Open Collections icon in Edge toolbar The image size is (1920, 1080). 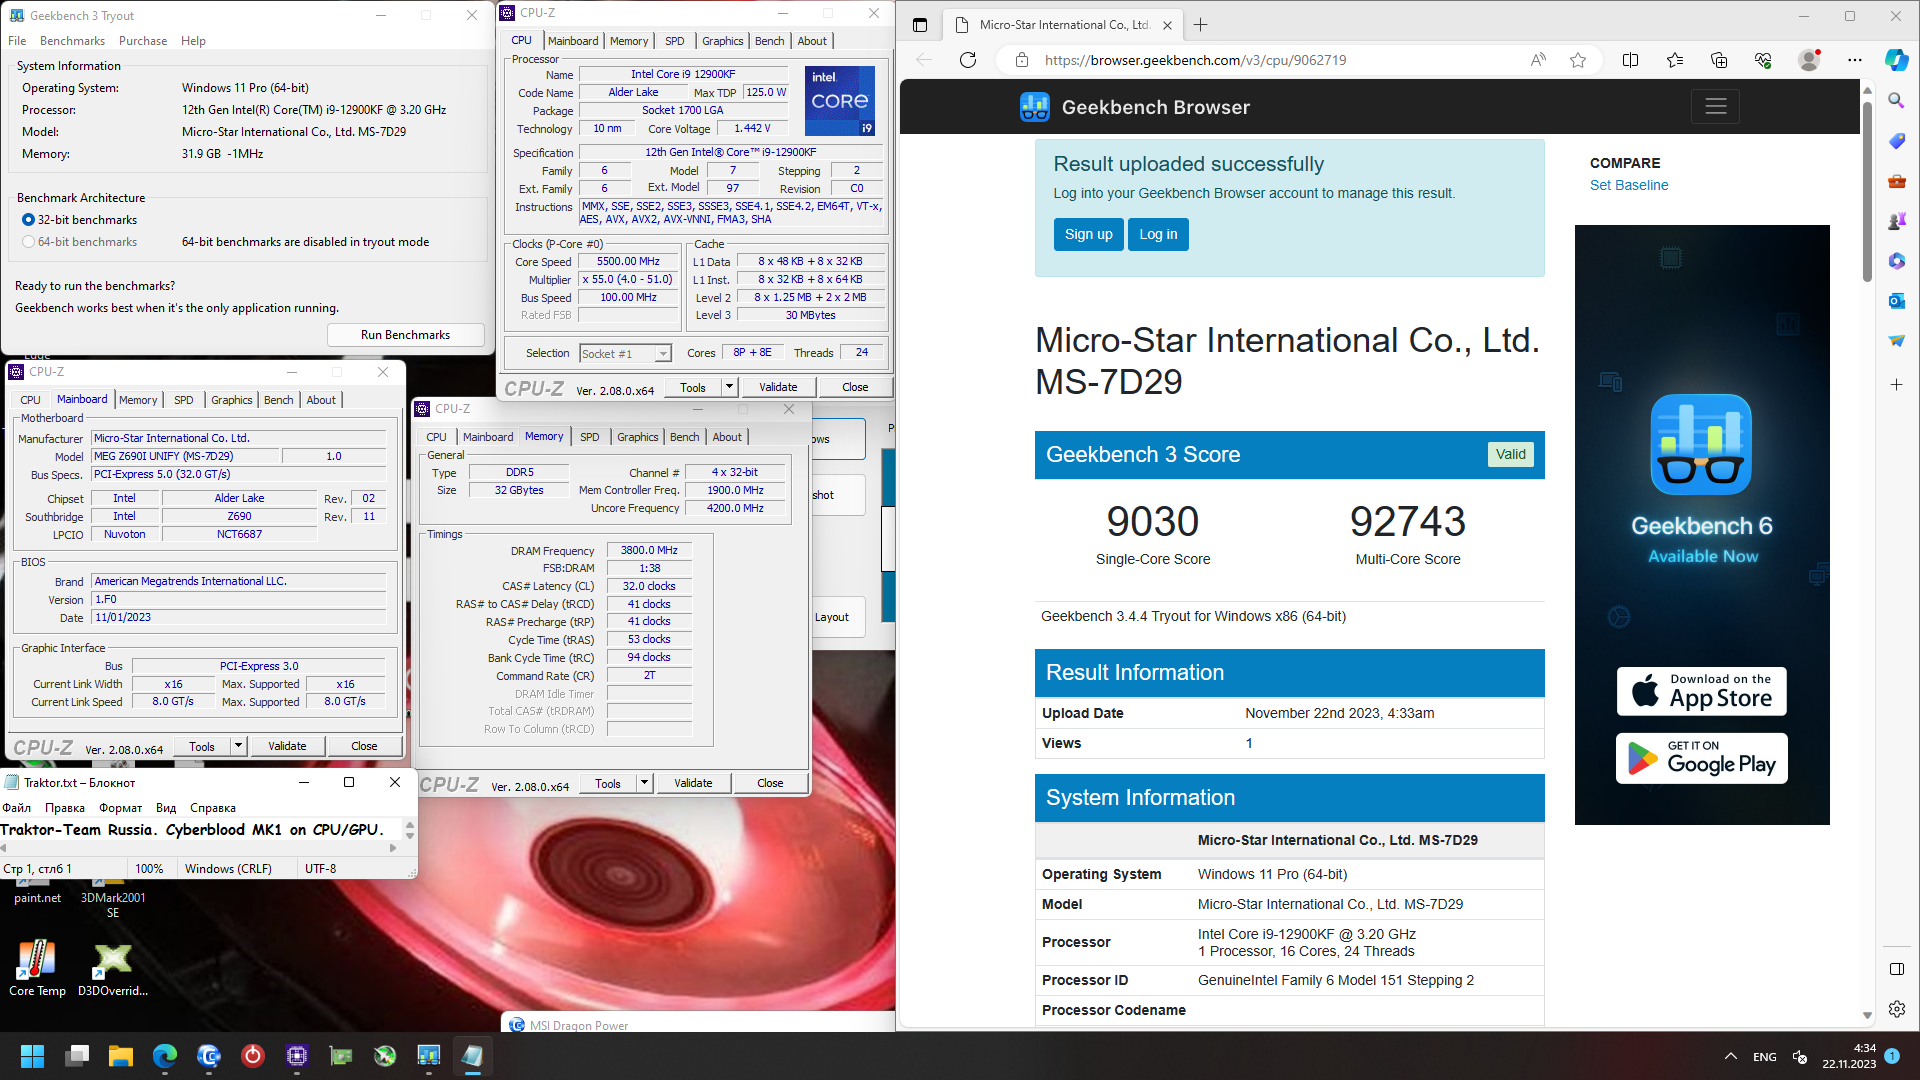1719,60
